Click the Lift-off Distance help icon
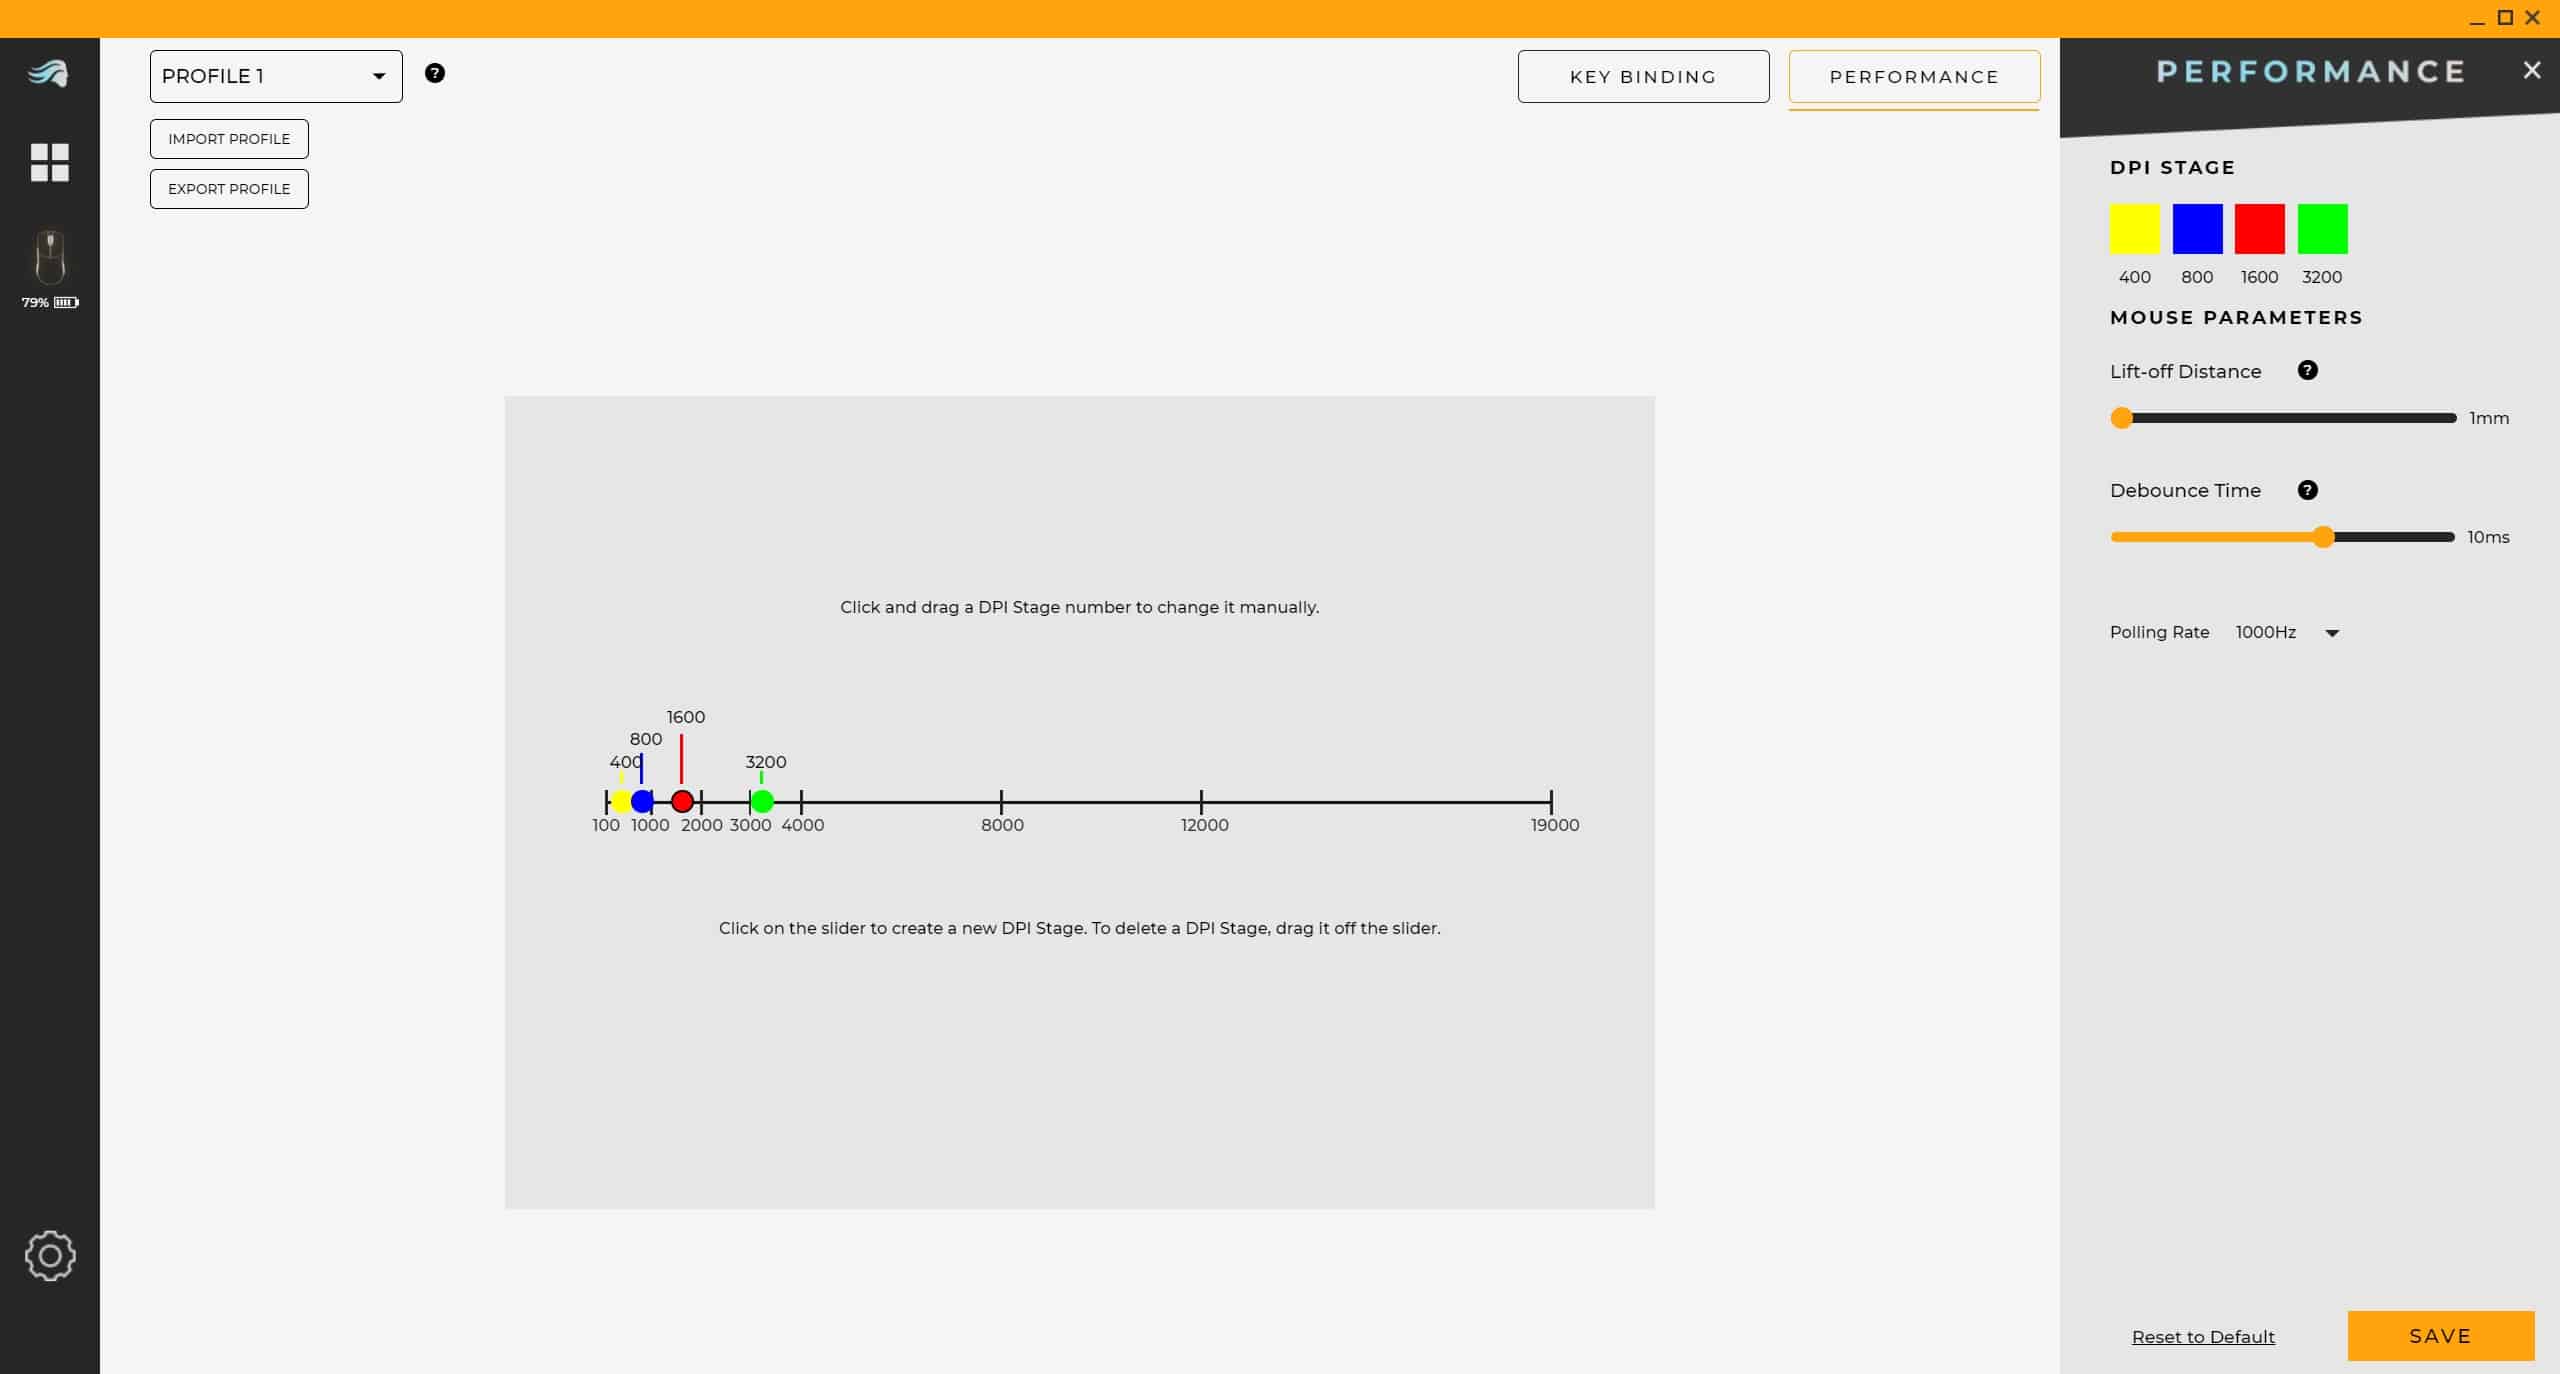 [x=2307, y=371]
